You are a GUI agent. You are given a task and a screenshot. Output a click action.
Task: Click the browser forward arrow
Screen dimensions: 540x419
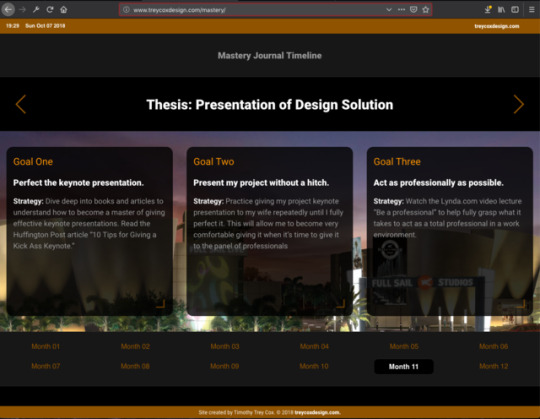tap(23, 10)
